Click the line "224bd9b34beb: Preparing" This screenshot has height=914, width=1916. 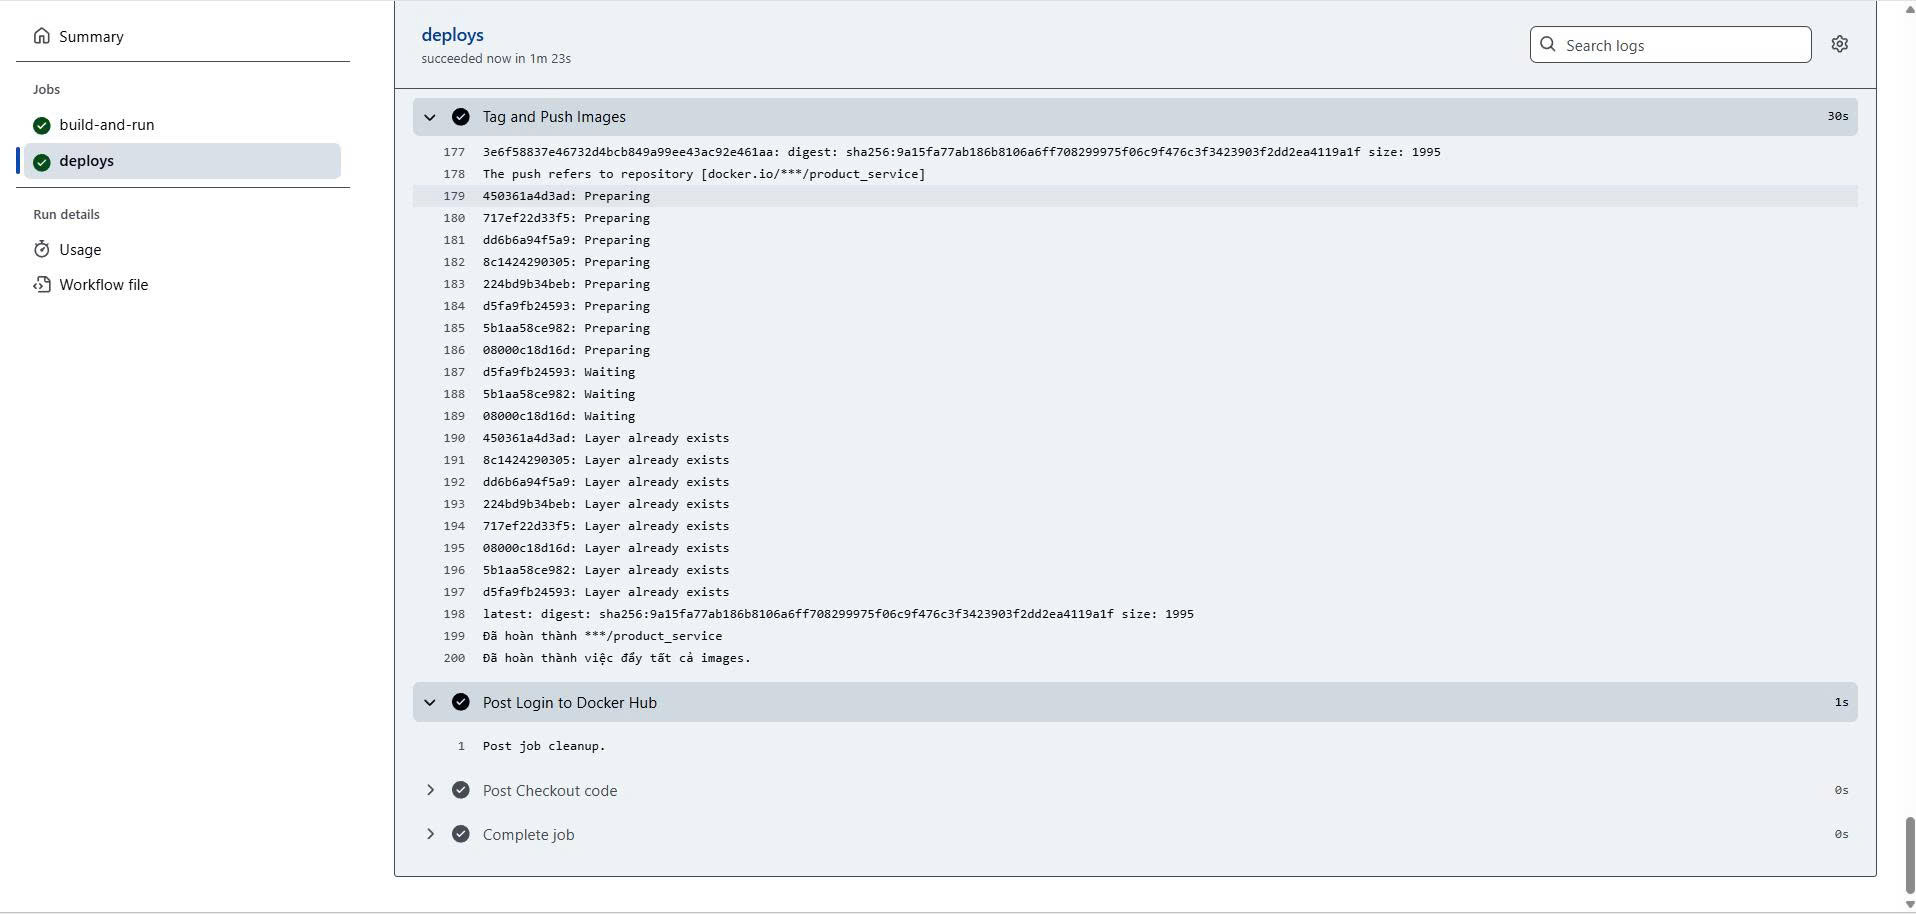pyautogui.click(x=566, y=284)
